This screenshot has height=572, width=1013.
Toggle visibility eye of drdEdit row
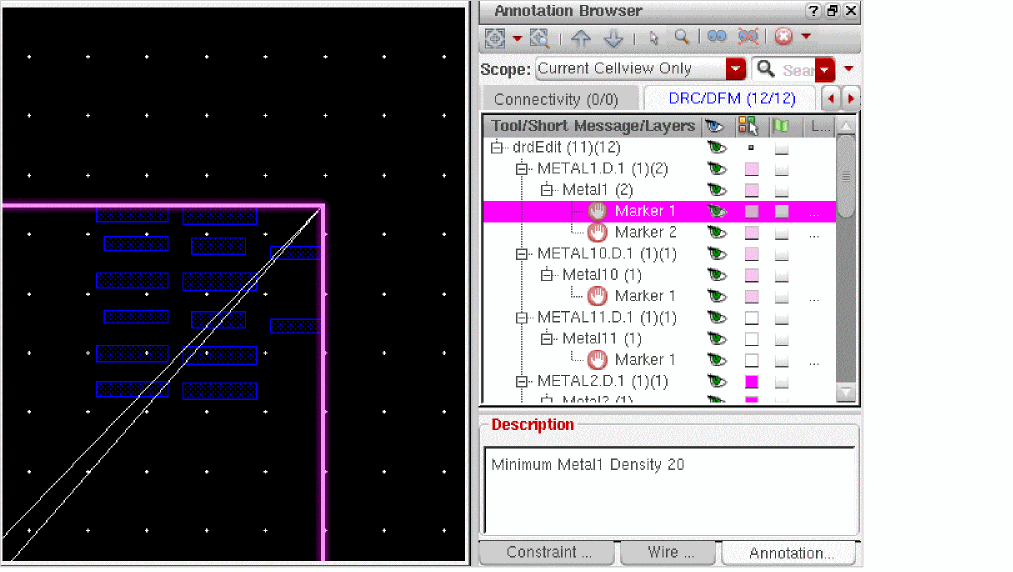click(x=715, y=148)
